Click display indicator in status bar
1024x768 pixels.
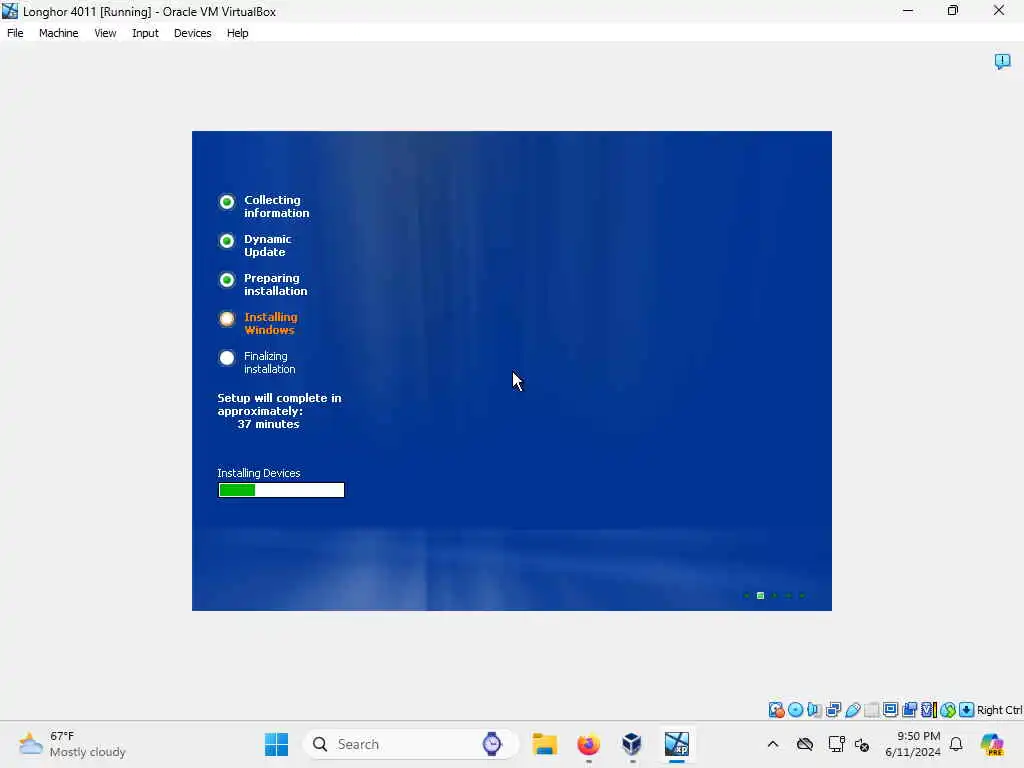pyautogui.click(x=890, y=710)
